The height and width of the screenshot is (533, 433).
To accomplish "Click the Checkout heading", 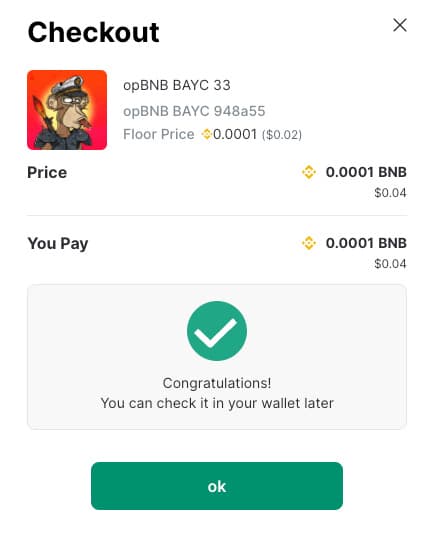I will tap(93, 32).
